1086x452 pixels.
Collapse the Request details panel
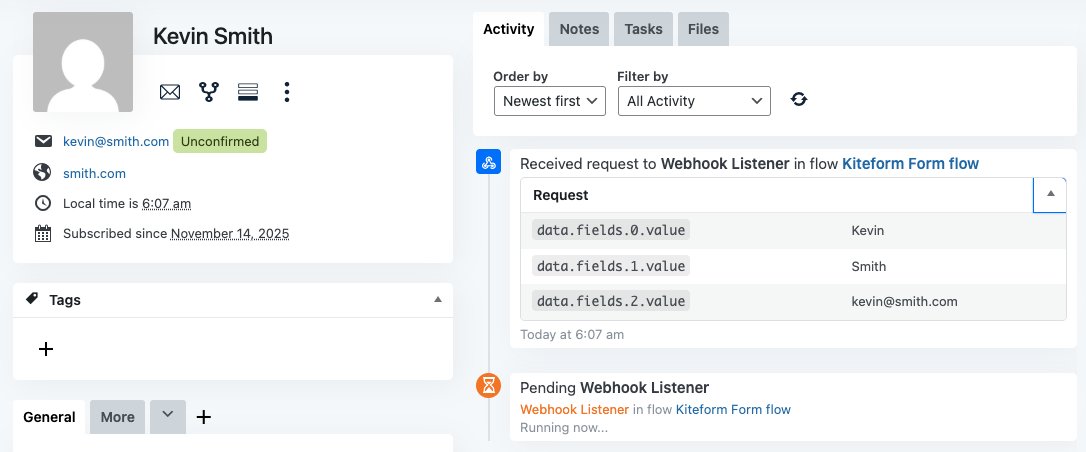pos(1049,195)
